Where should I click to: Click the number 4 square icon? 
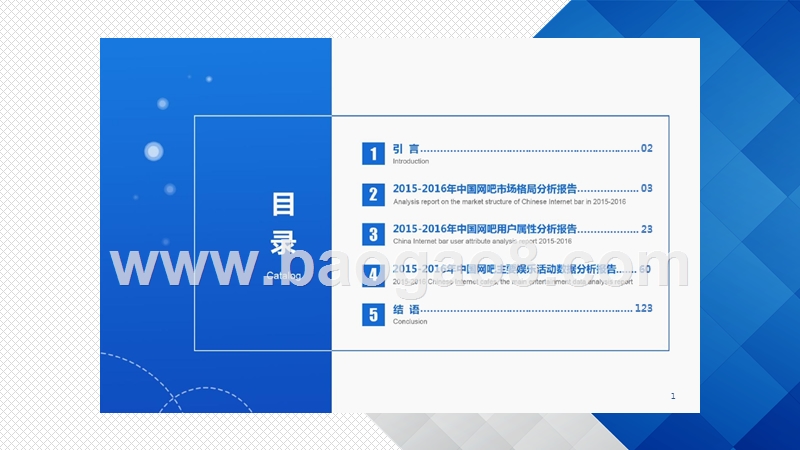pos(373,274)
